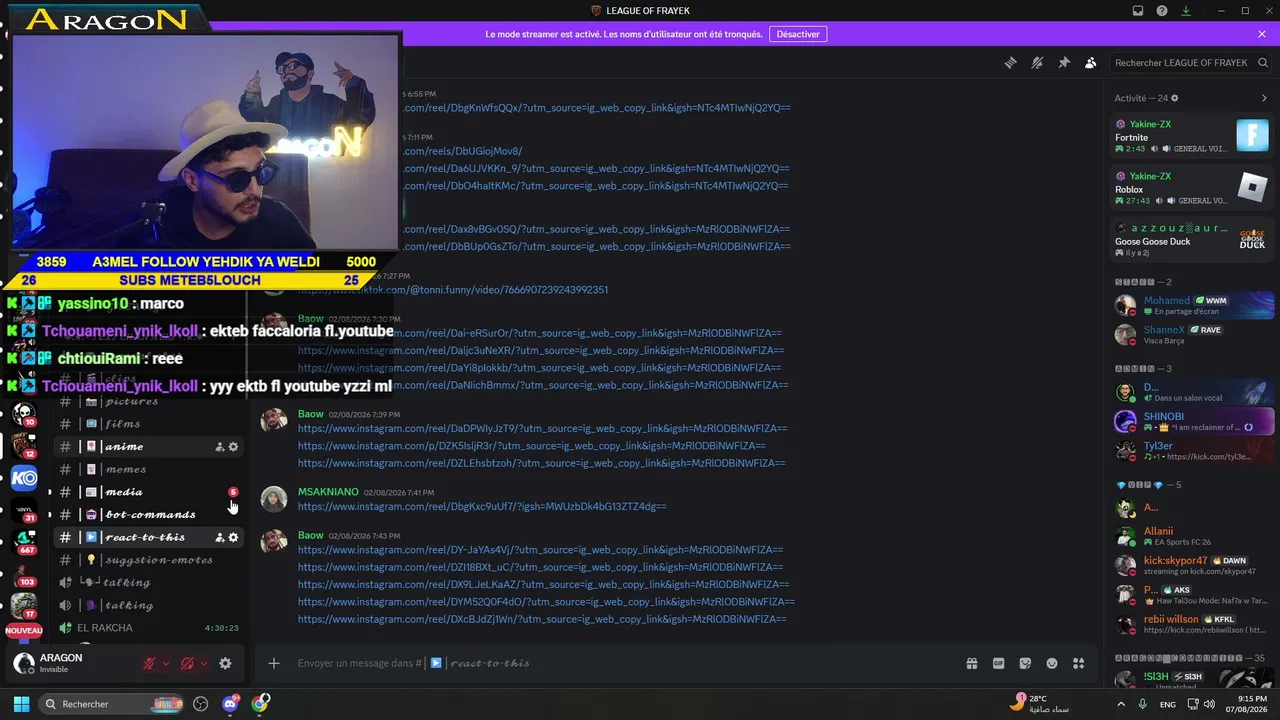Open the TikTok tonni.funny video link
The image size is (1280, 720).
(x=453, y=290)
